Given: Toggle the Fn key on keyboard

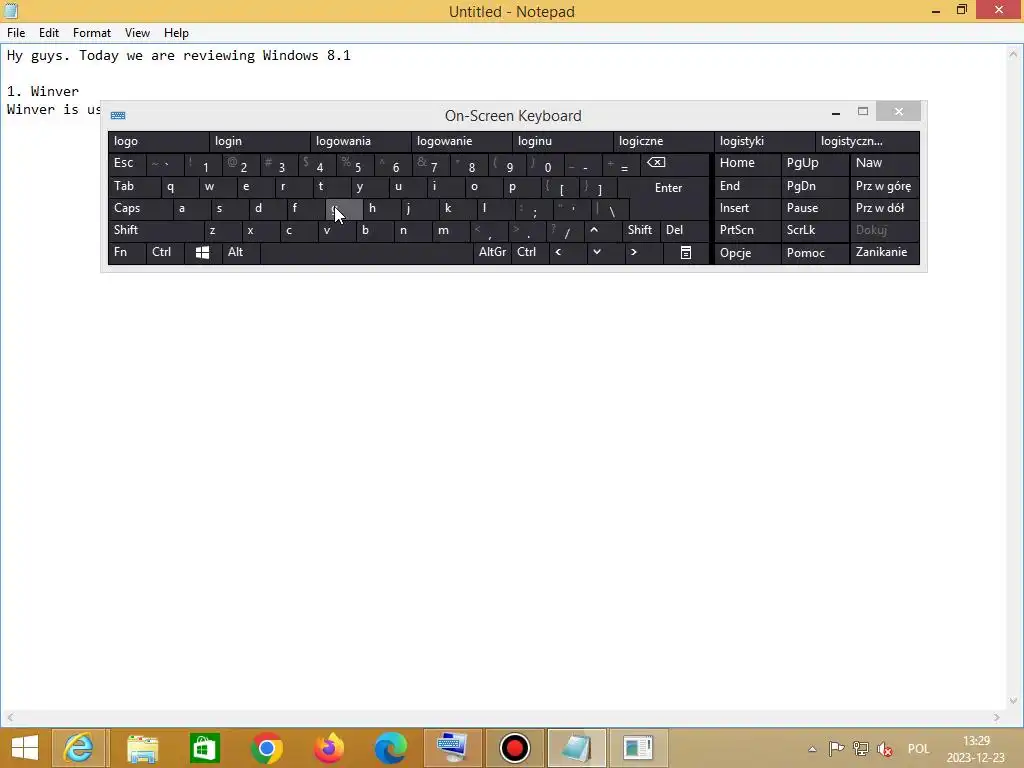Looking at the screenshot, I should (127, 252).
